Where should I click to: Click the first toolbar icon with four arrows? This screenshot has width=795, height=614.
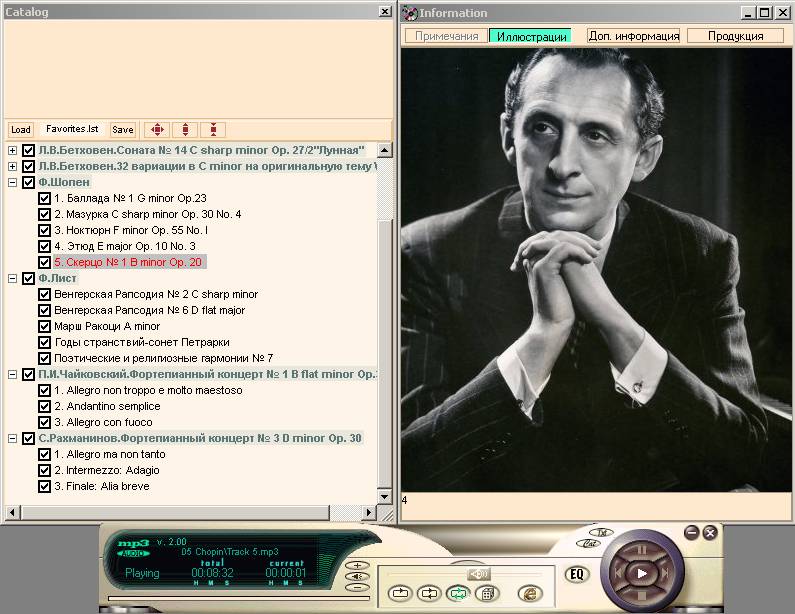click(x=156, y=130)
